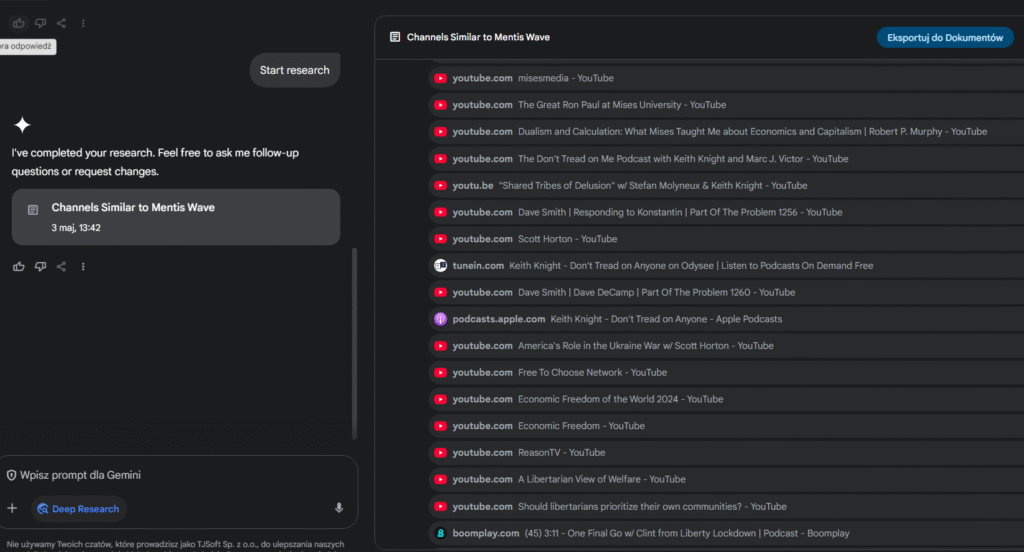This screenshot has height=552, width=1024.
Task: Click the faded share icon above Start research
Action: 61,24
